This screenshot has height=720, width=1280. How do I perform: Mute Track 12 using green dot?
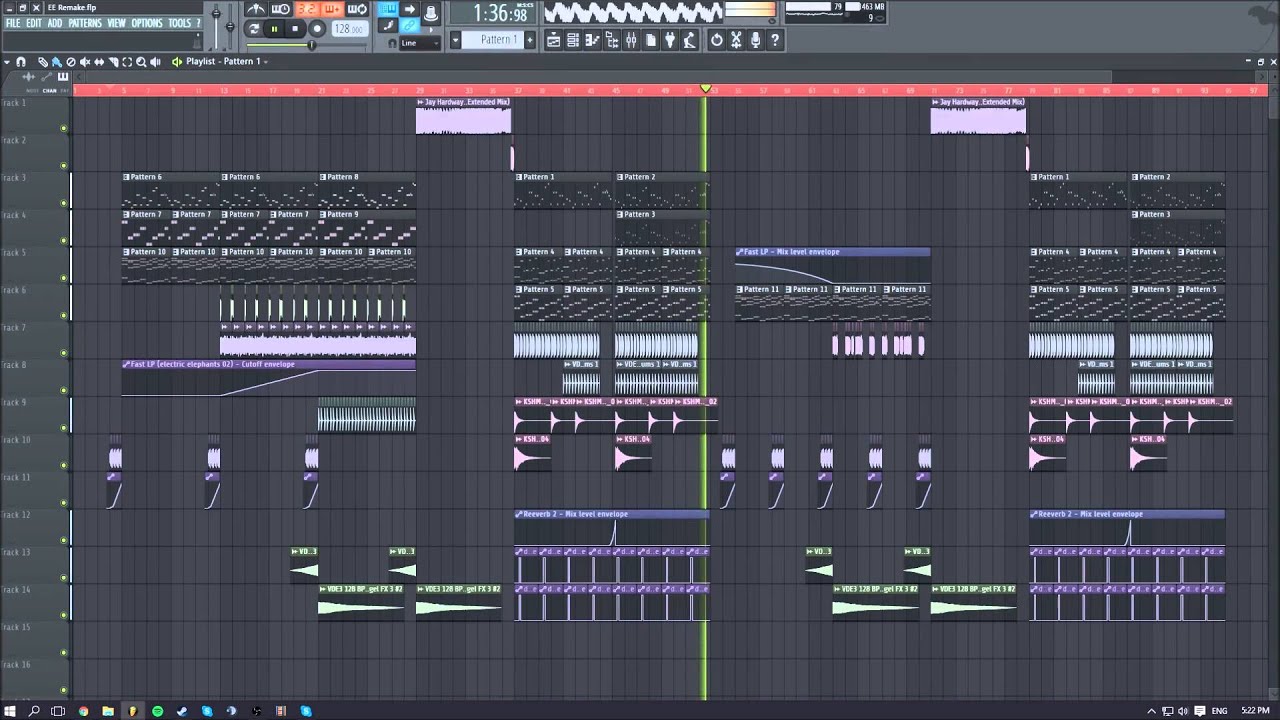click(64, 540)
